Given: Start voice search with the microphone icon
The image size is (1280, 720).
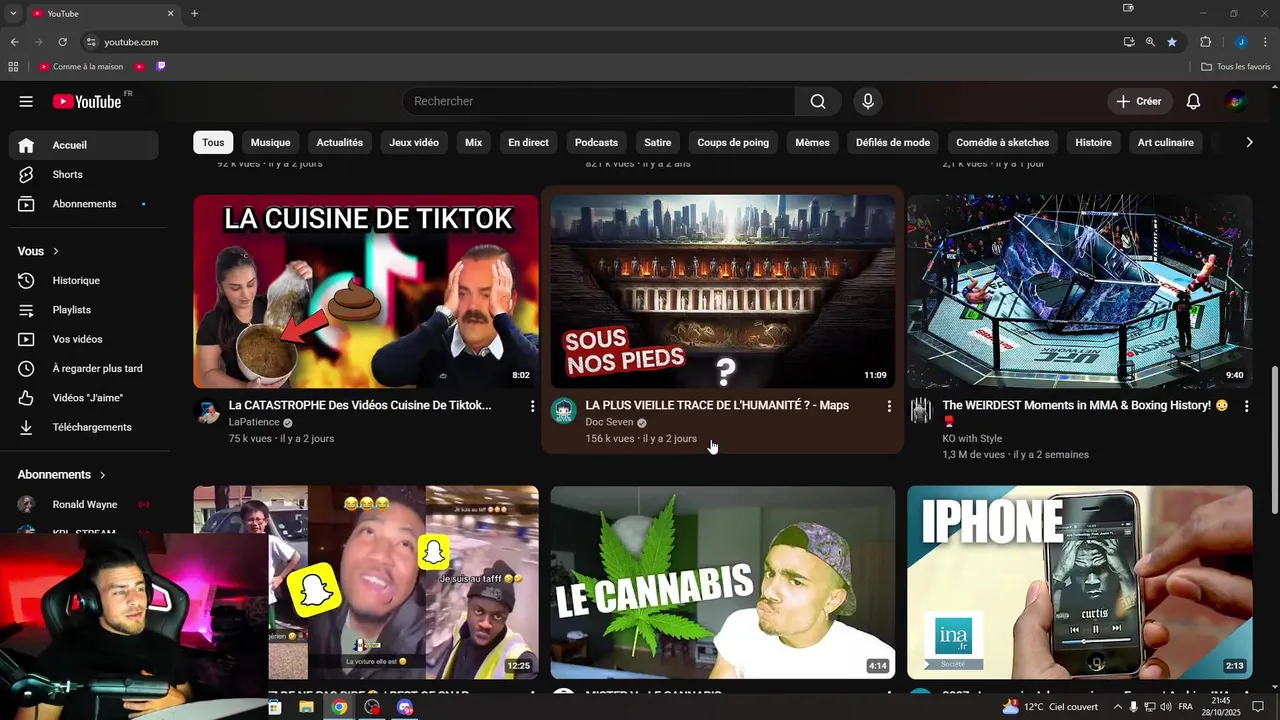Looking at the screenshot, I should coord(868,101).
